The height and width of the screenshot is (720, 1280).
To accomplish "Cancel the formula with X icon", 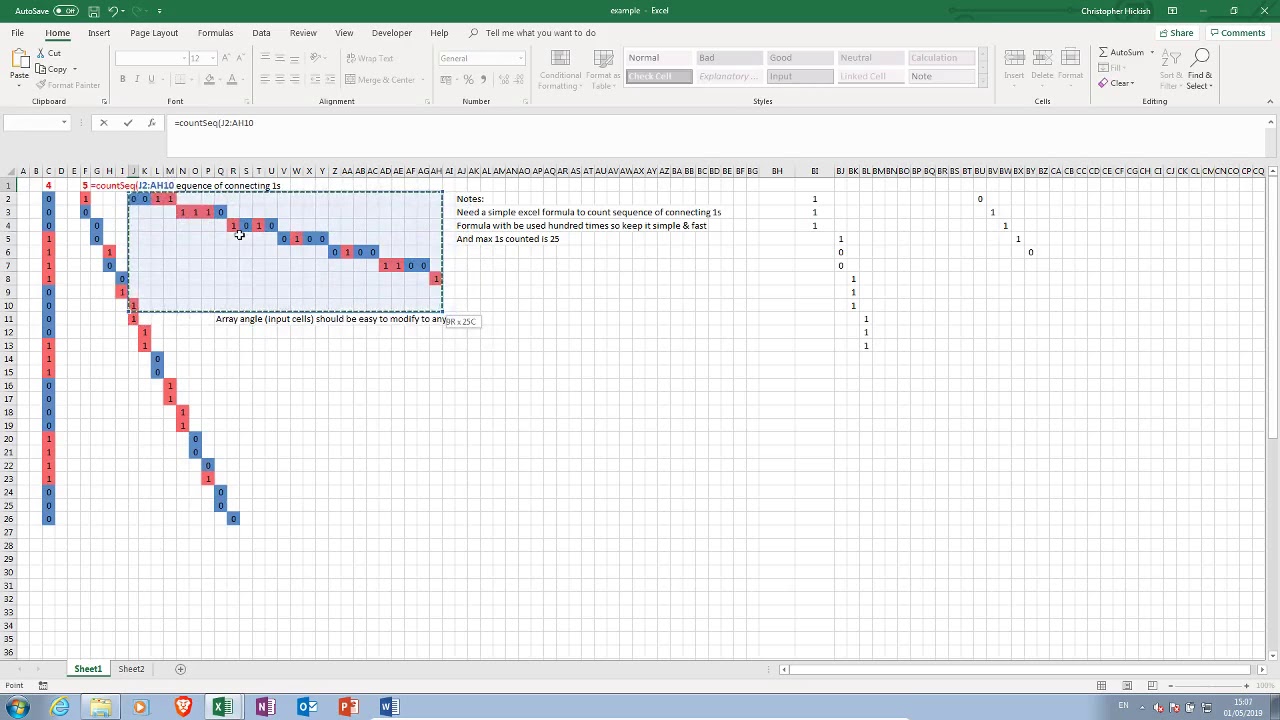I will (x=103, y=123).
